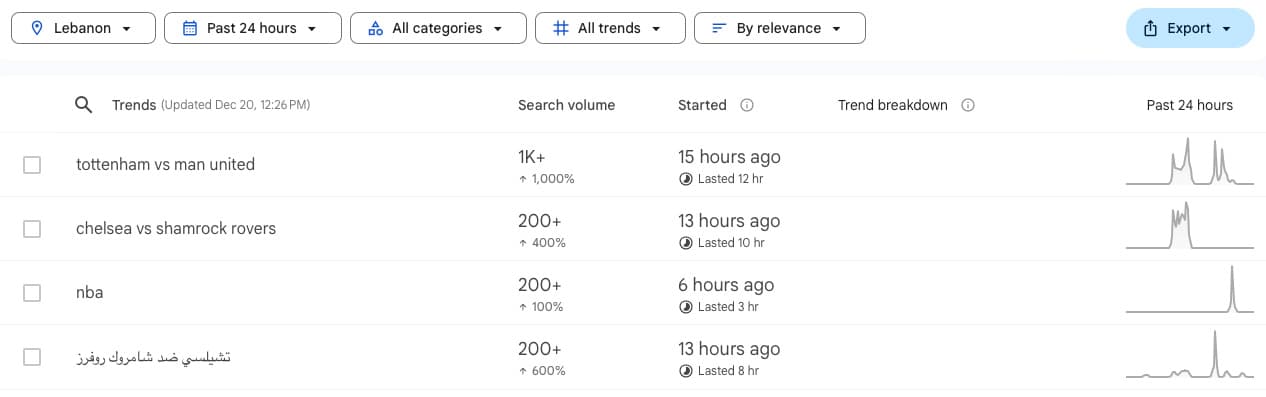The image size is (1266, 397).
Task: Click the calendar icon in time filter
Action: pyautogui.click(x=190, y=28)
